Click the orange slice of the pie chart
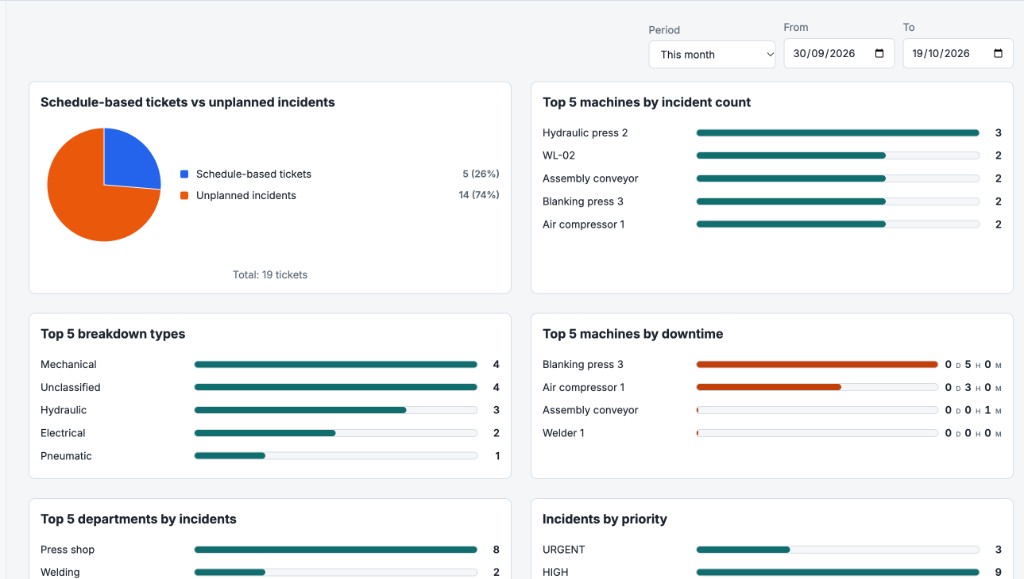Viewport: 1024px width, 579px height. (85, 202)
